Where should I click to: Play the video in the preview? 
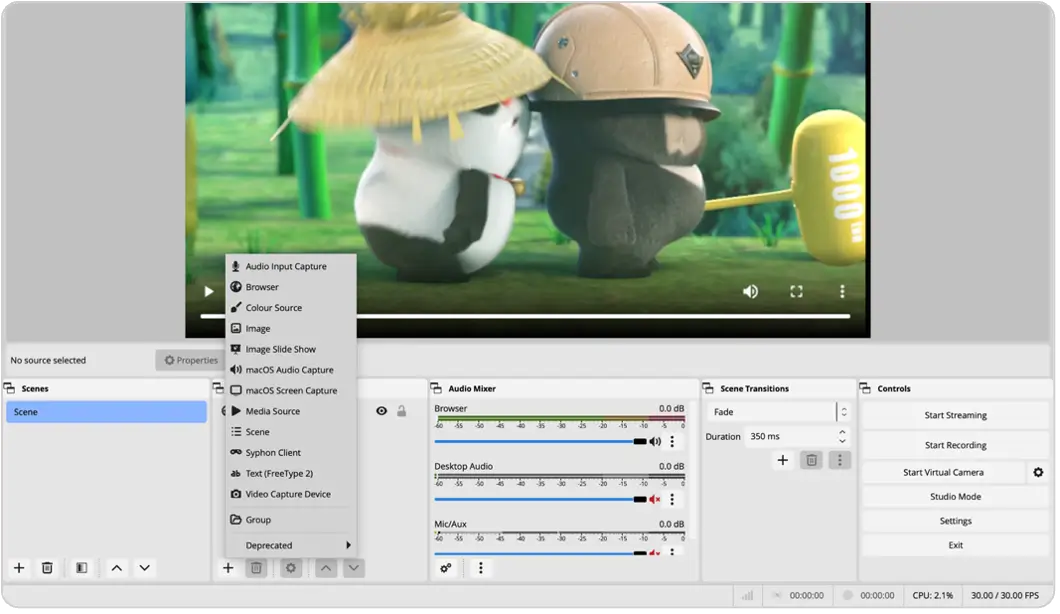(x=209, y=292)
